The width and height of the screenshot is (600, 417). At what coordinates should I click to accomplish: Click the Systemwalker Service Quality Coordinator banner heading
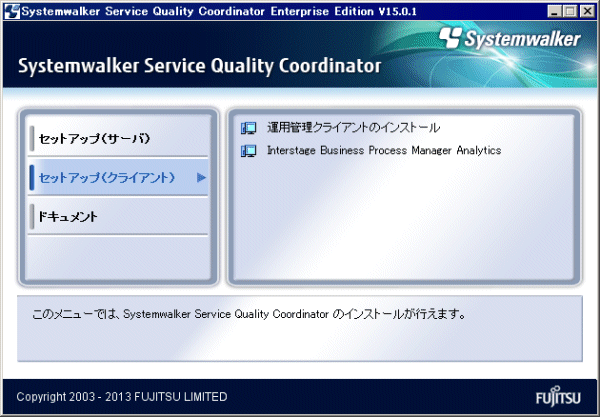pyautogui.click(x=199, y=66)
